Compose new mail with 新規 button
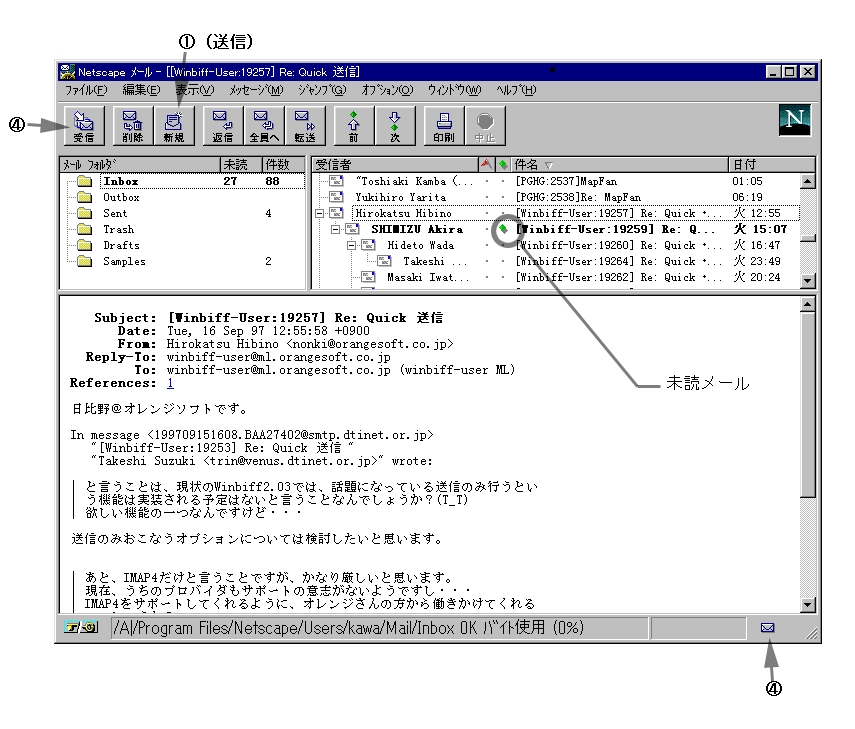 [174, 126]
